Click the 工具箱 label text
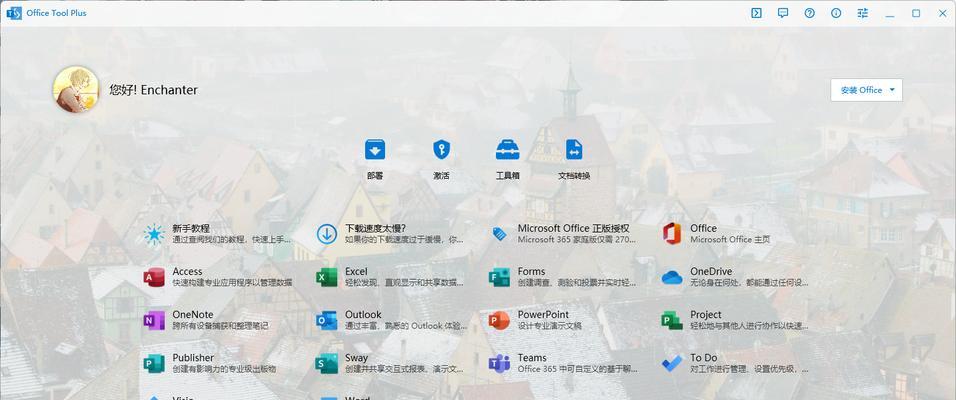The width and height of the screenshot is (956, 400). (x=507, y=176)
